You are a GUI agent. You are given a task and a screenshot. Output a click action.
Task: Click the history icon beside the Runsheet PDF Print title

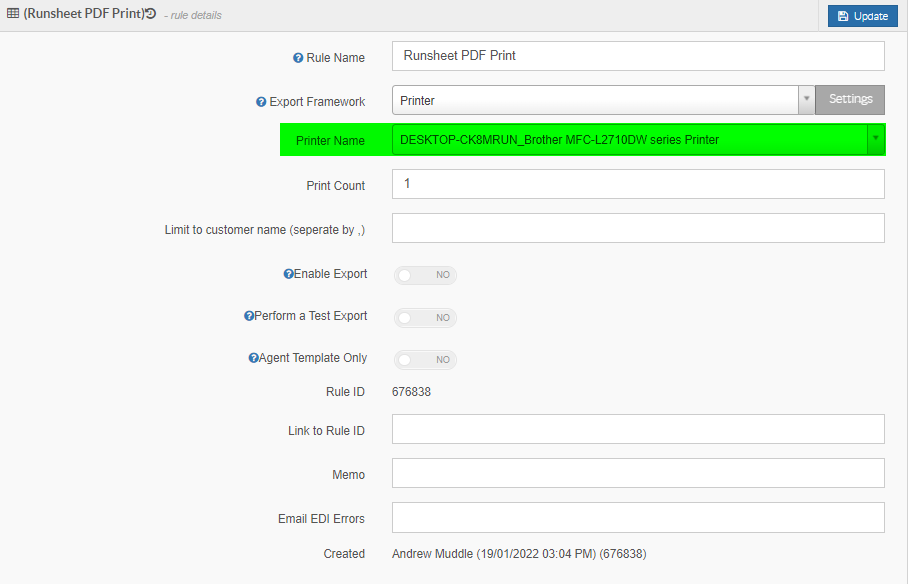pos(151,14)
